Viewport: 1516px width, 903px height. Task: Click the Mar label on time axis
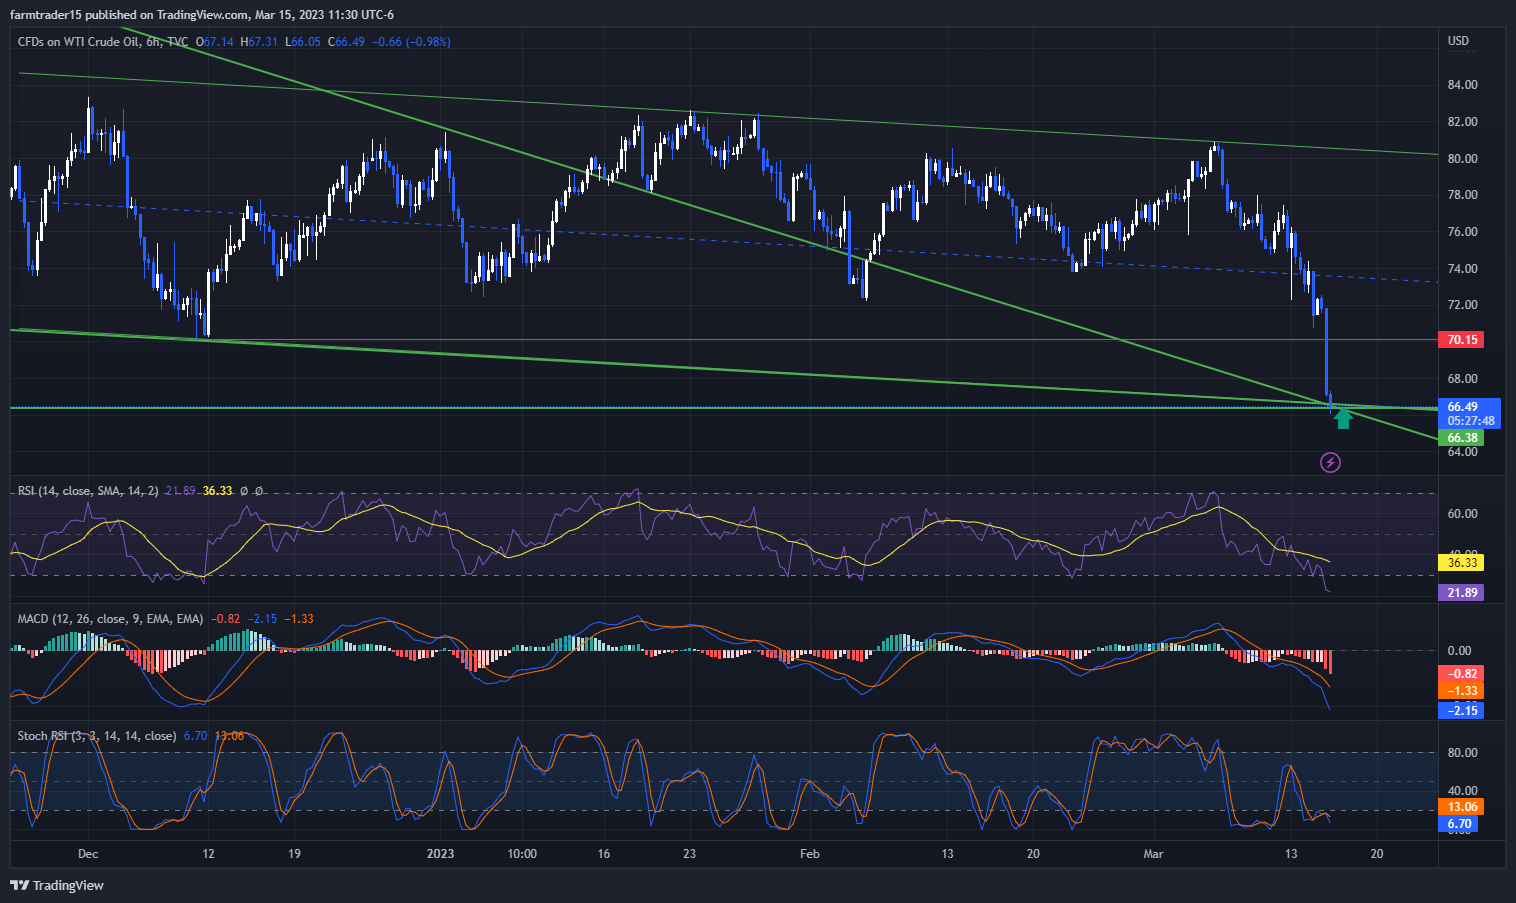pyautogui.click(x=1154, y=854)
